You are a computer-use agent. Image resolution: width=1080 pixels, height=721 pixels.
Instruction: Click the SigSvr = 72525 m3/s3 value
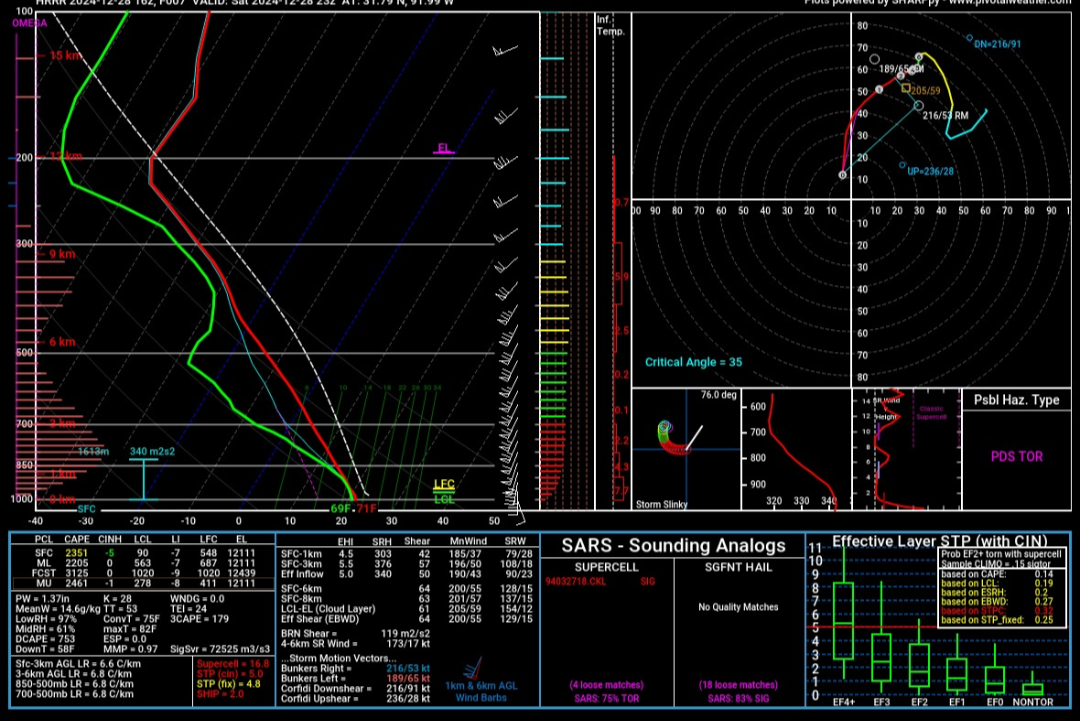pyautogui.click(x=220, y=649)
